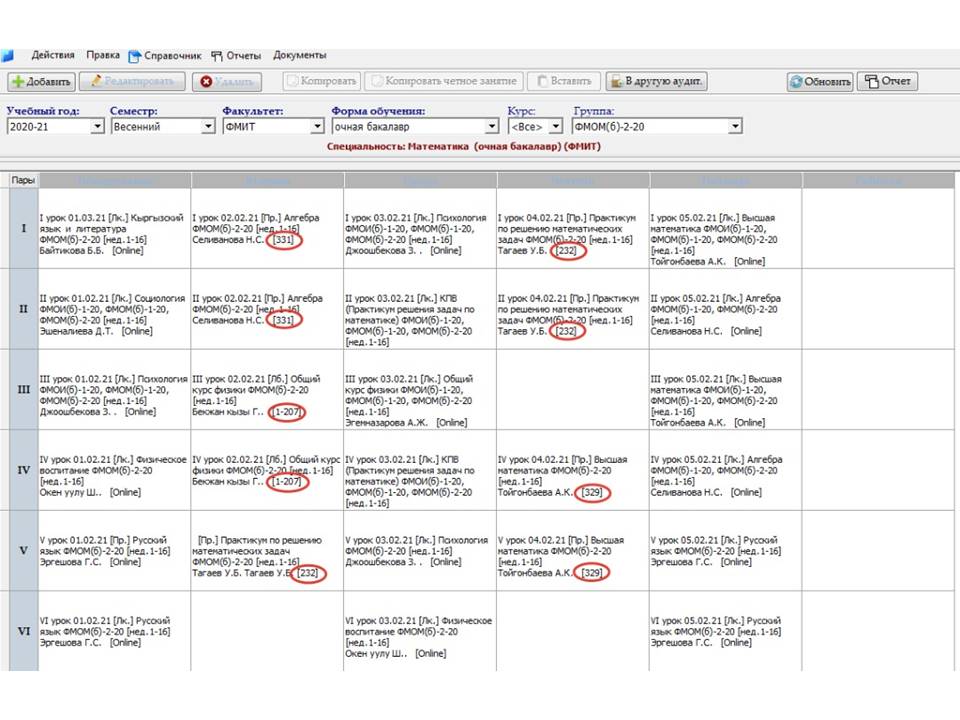Click the greyed-out Удалить delete button
Viewport: 960px width, 720px height.
227,82
